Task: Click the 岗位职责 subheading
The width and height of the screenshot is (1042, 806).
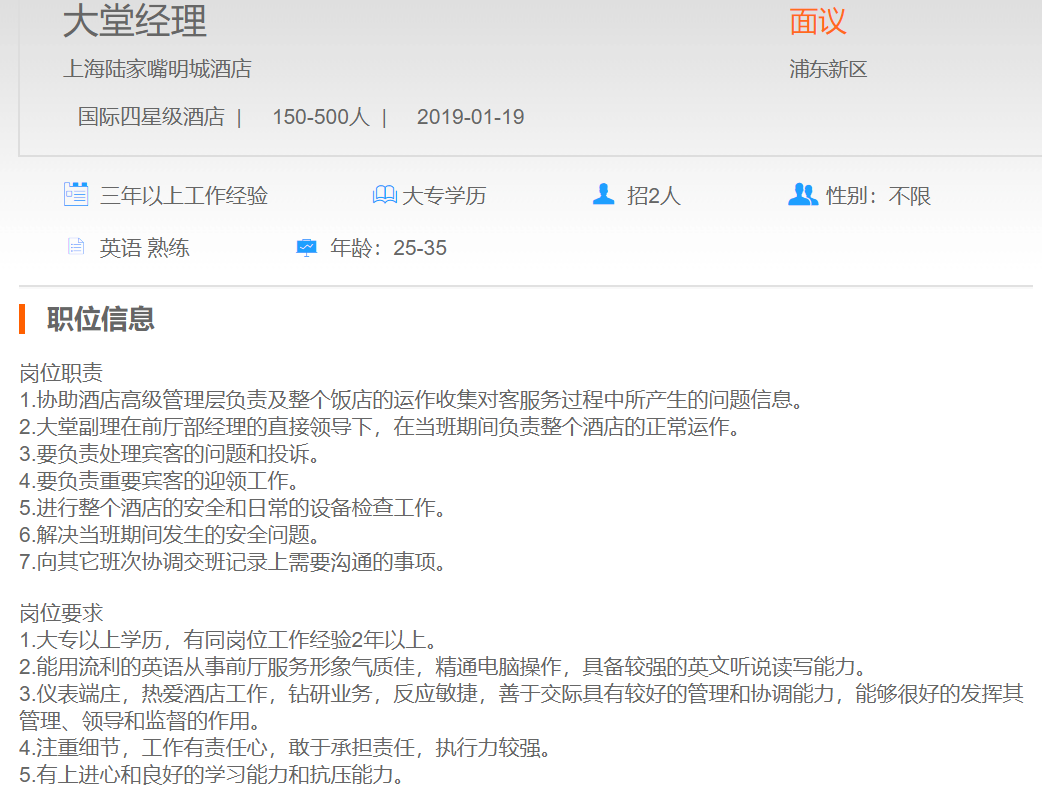Action: click(61, 374)
